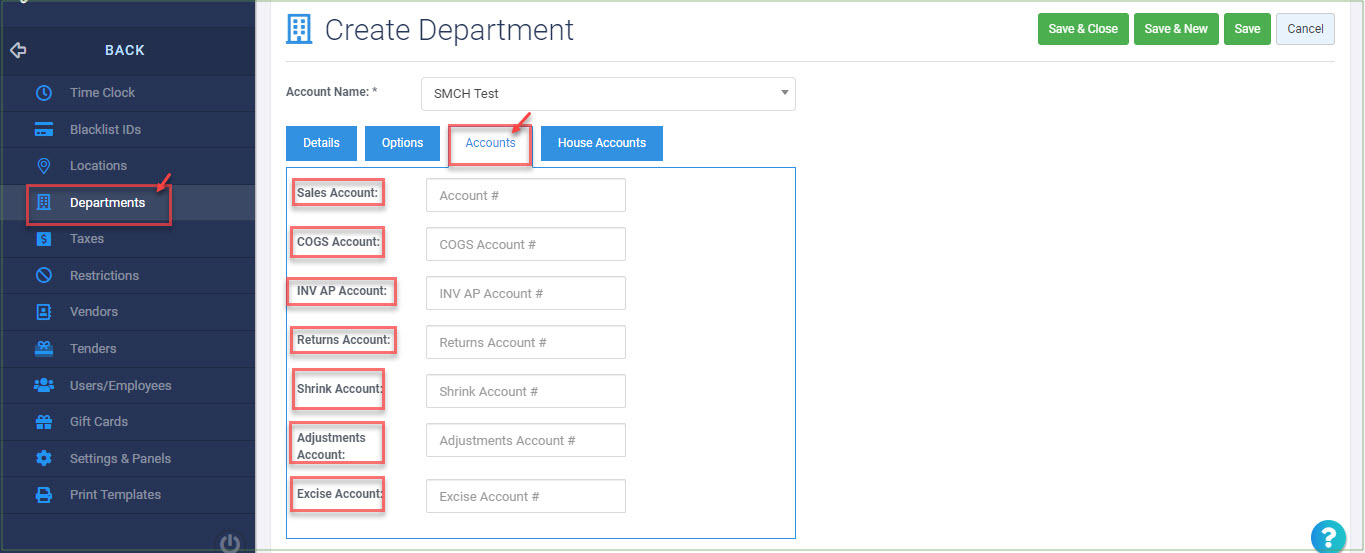
Task: Focus the COGS Account # field
Action: (526, 245)
